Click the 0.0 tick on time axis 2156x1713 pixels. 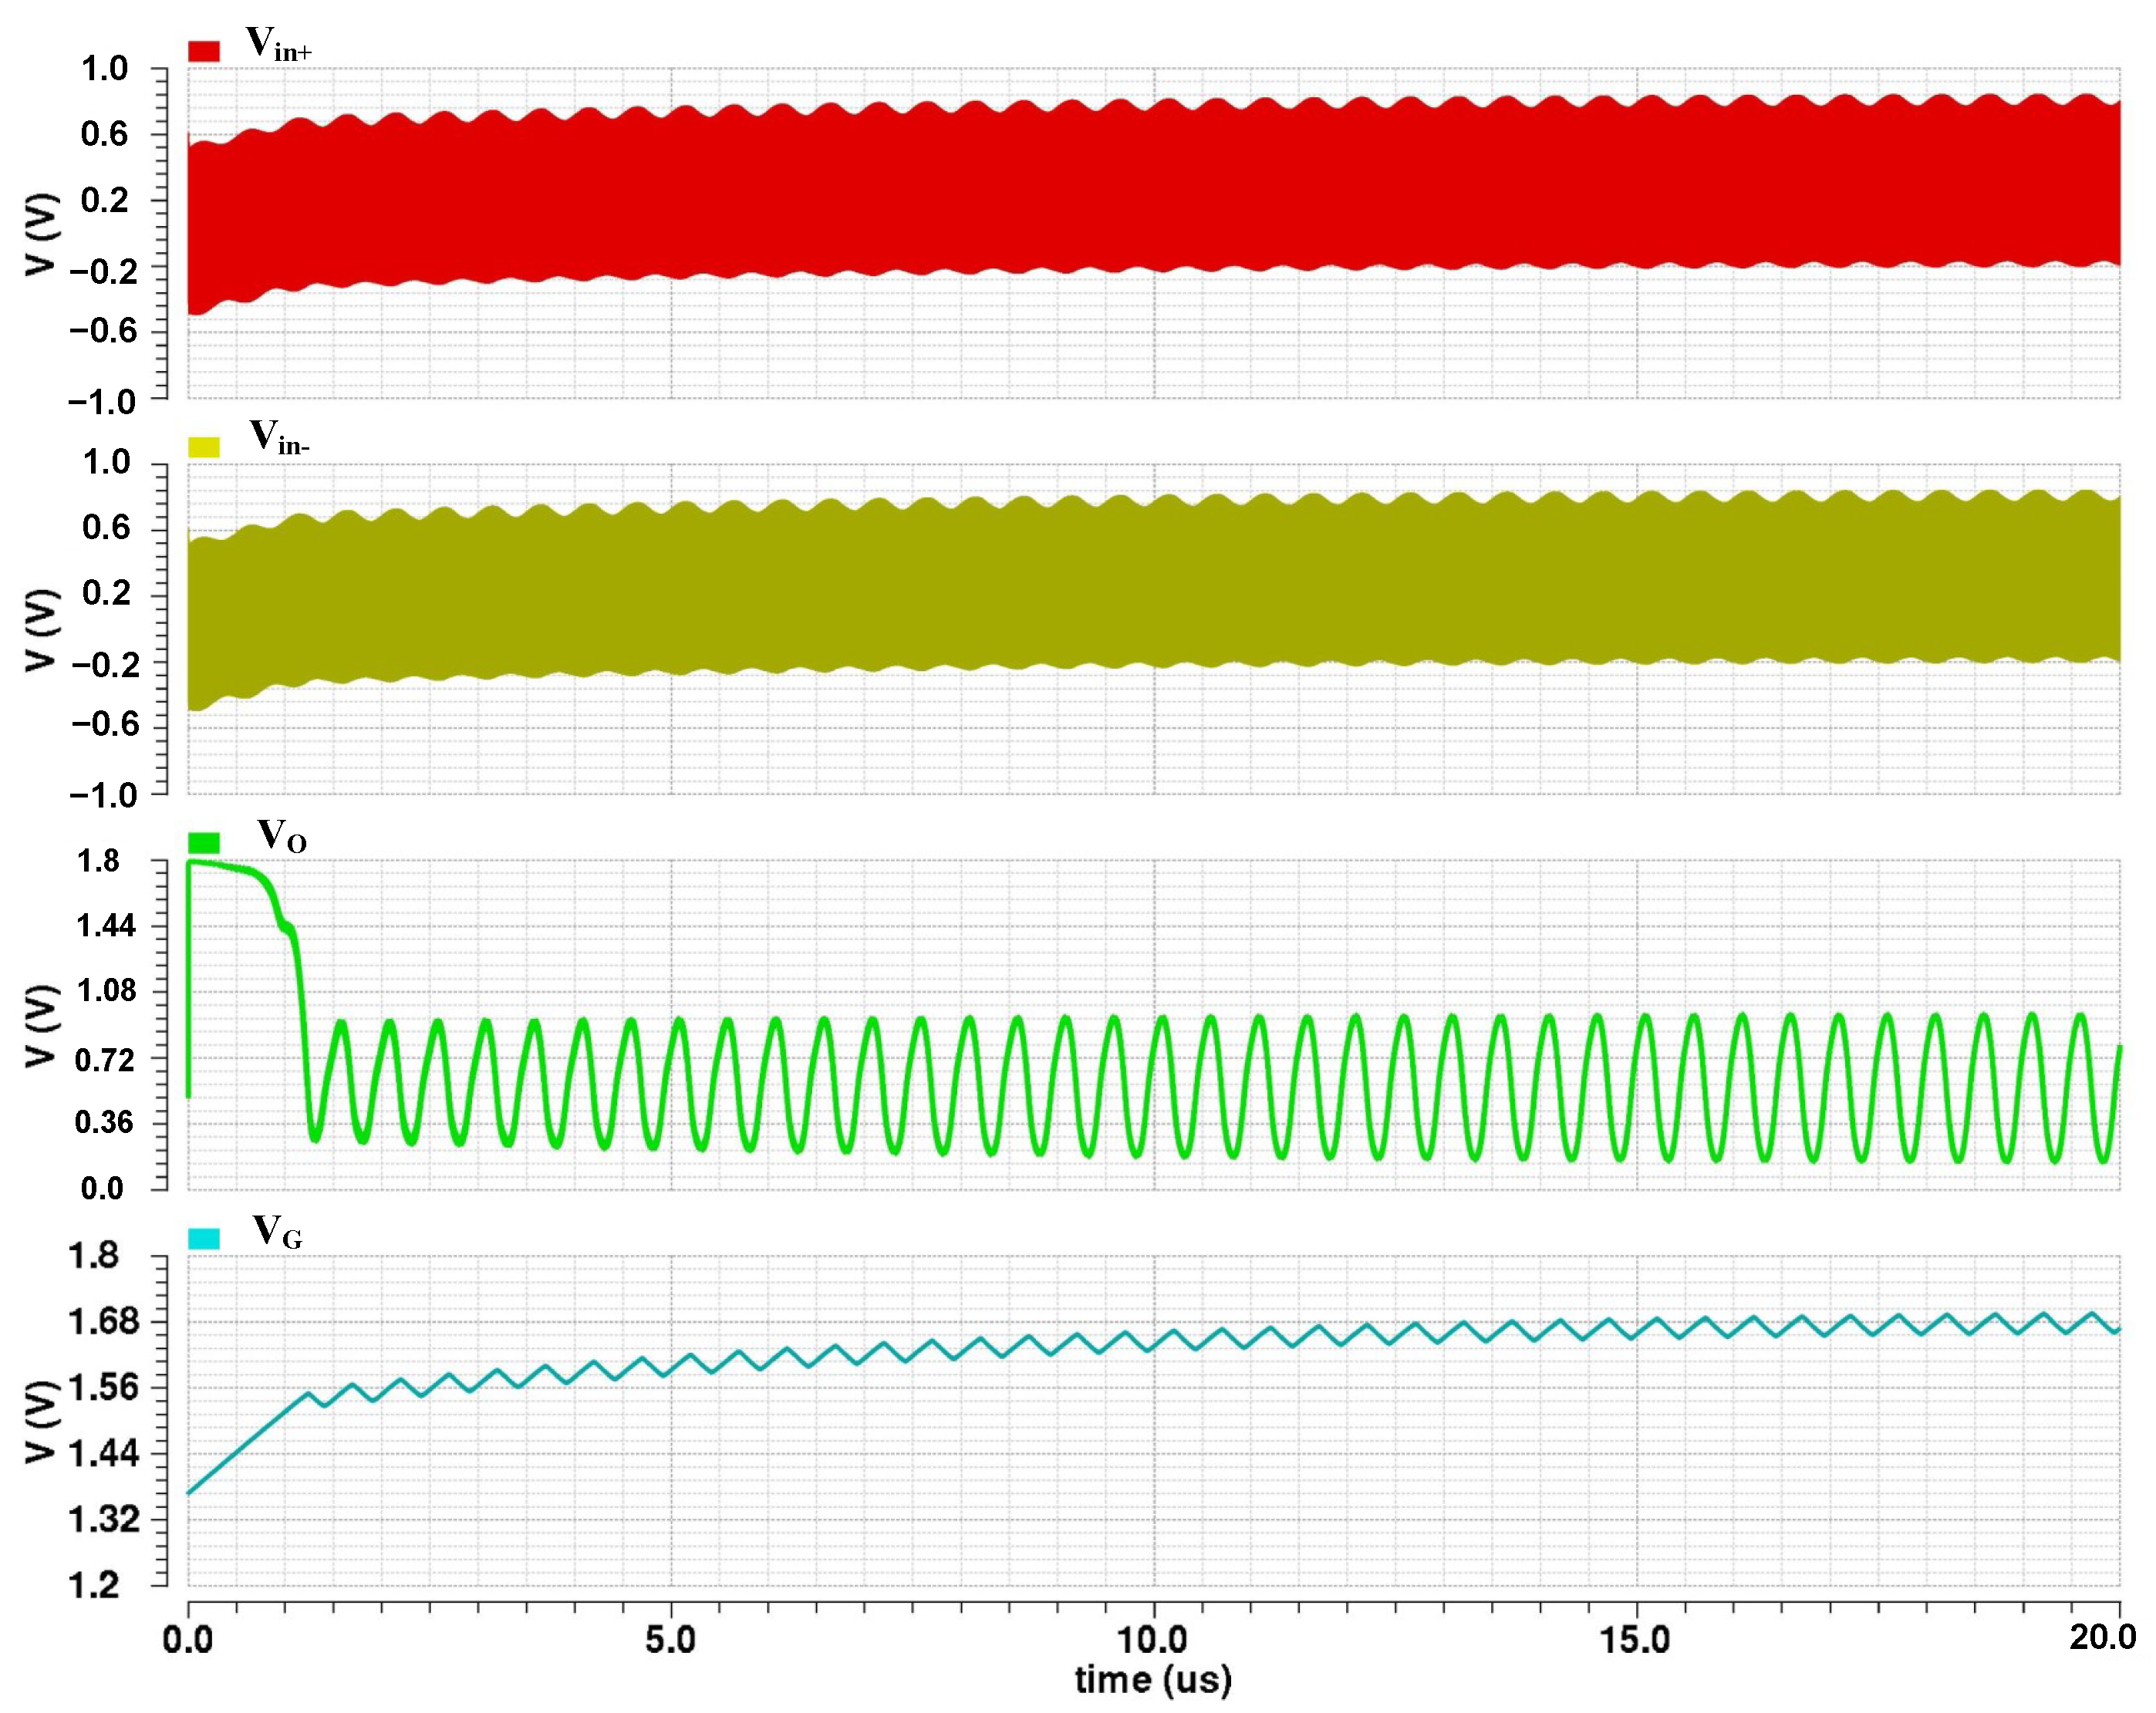(187, 1640)
